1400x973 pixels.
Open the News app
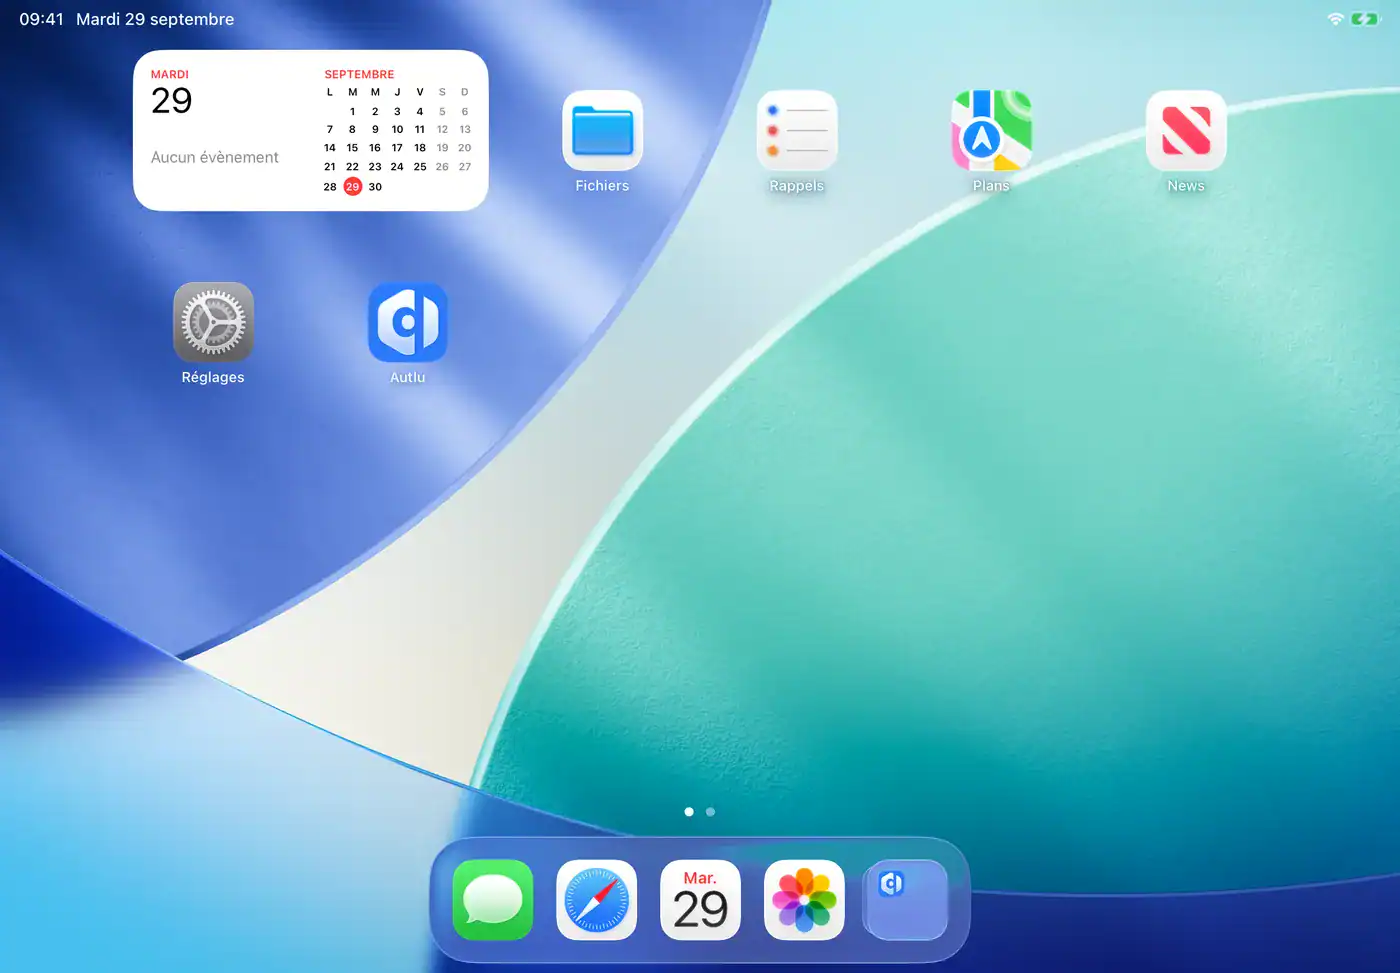1186,131
